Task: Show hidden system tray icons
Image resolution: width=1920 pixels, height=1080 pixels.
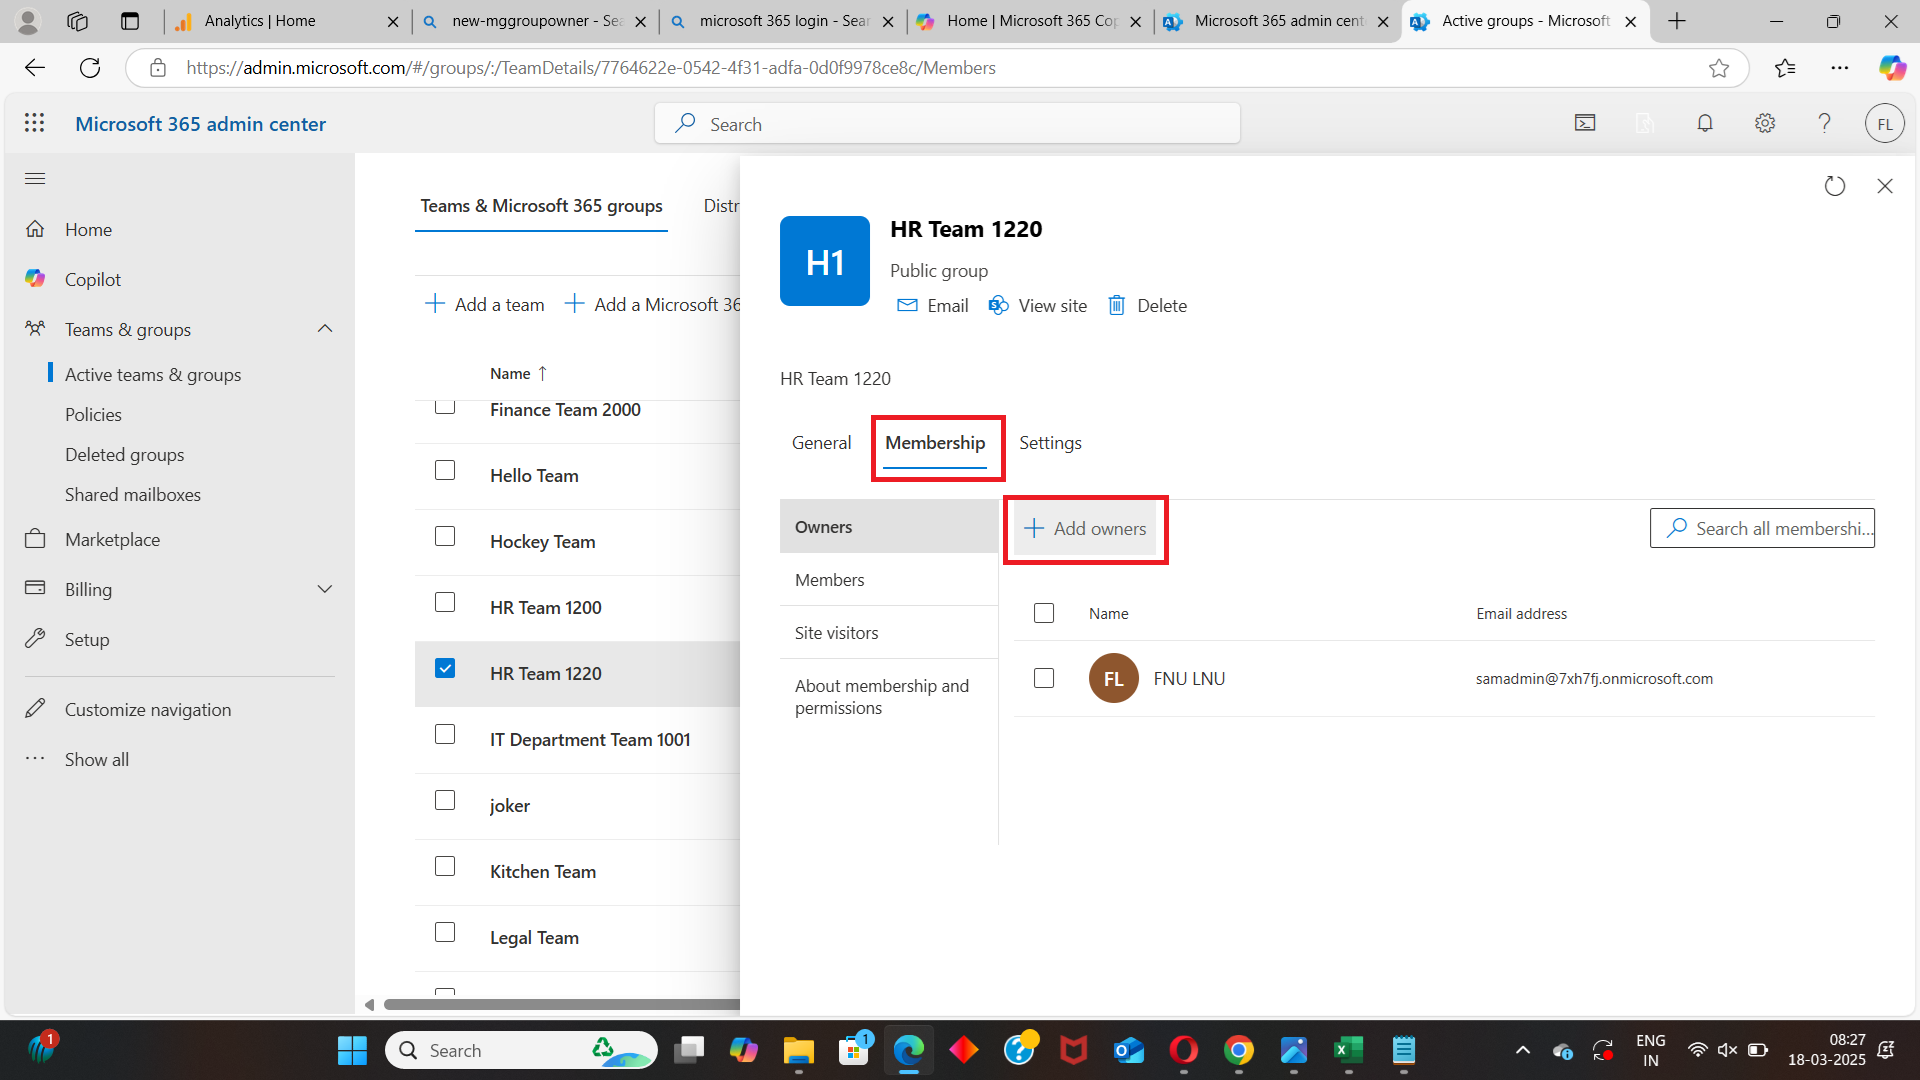Action: 1522,1050
